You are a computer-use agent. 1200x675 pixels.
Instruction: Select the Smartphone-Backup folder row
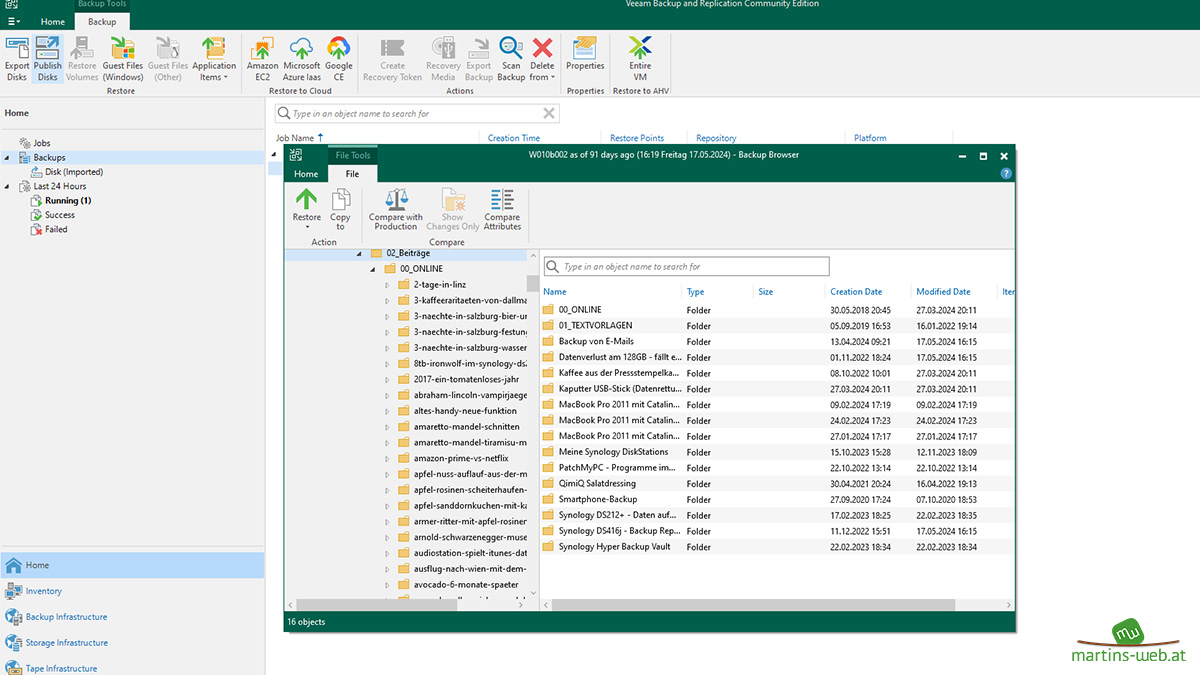[x=778, y=499]
